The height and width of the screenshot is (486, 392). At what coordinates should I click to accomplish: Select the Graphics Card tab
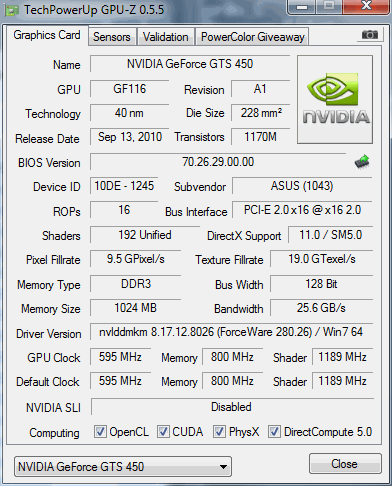pyautogui.click(x=47, y=35)
